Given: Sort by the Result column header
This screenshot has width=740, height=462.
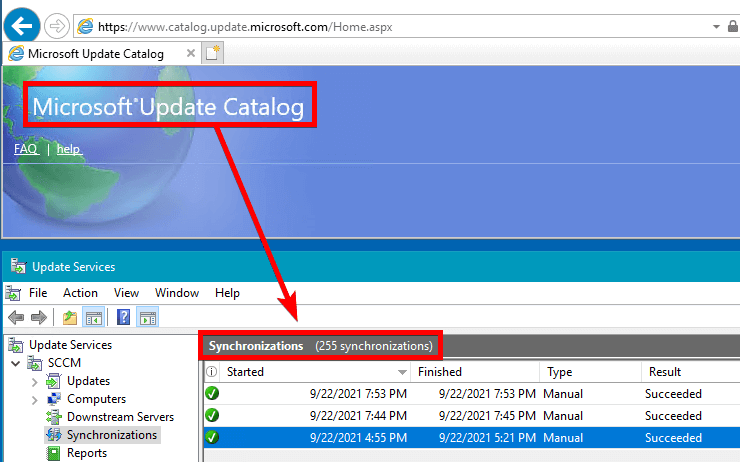Looking at the screenshot, I should click(691, 372).
